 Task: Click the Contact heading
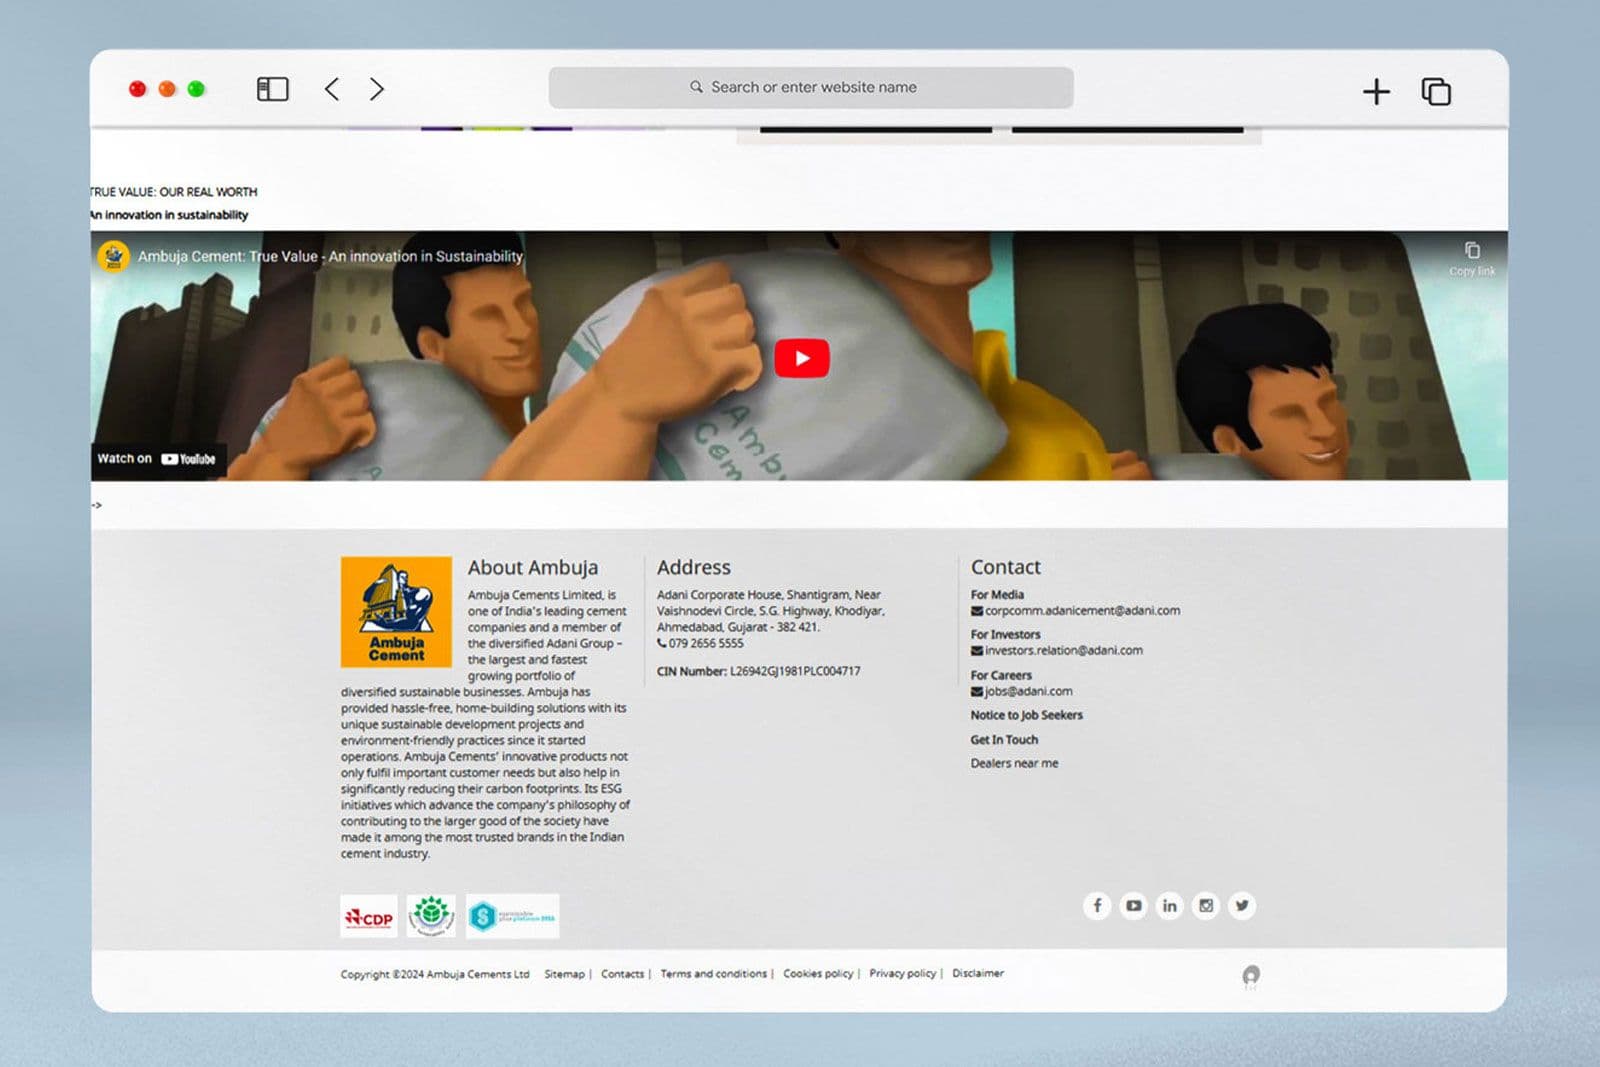[1006, 567]
